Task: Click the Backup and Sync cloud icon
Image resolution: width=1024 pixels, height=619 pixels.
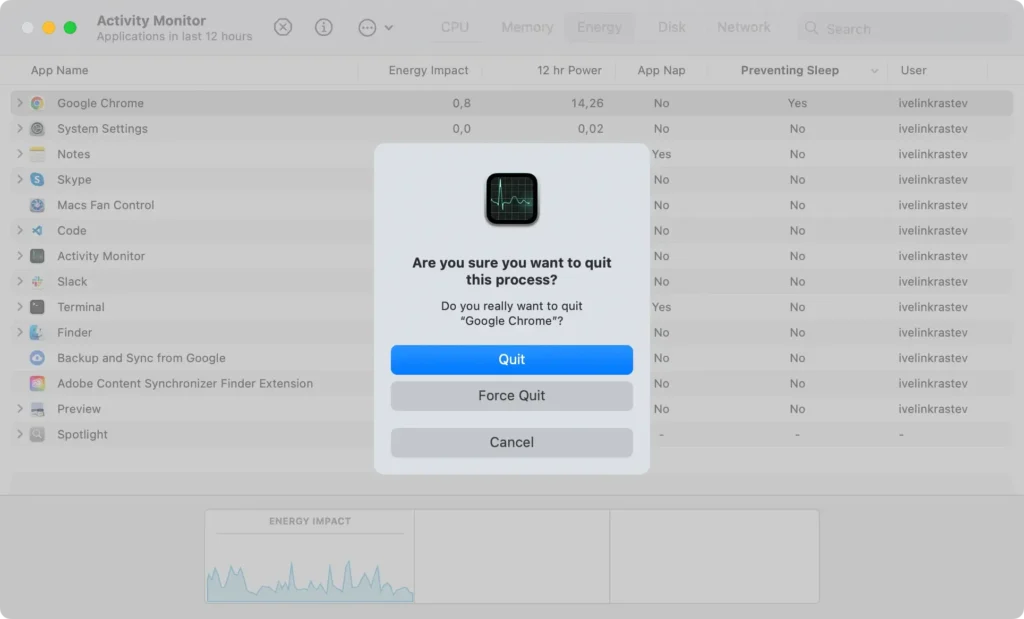Action: click(37, 358)
